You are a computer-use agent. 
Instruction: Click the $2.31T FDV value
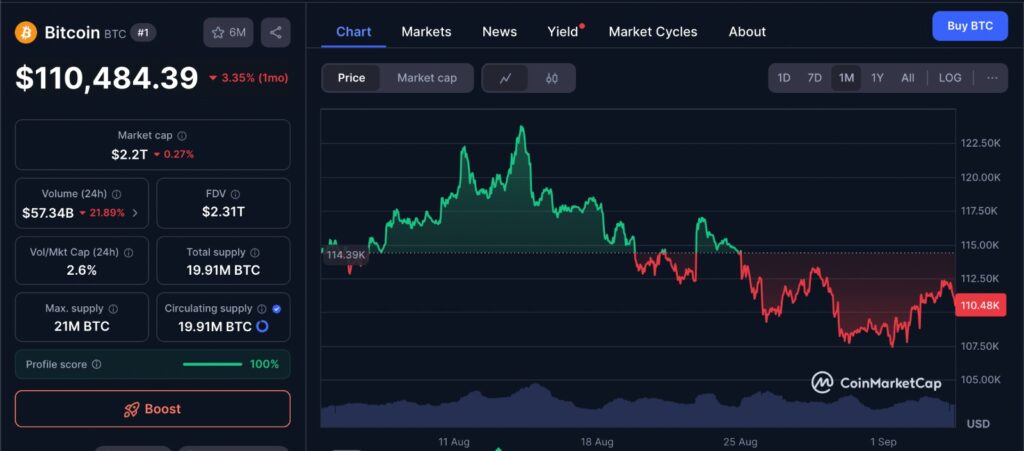click(x=223, y=211)
